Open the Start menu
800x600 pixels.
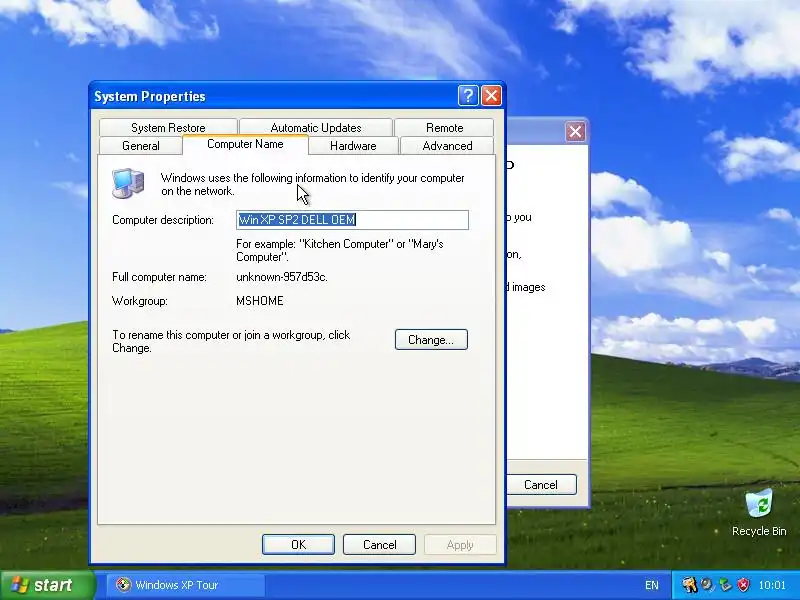[47, 585]
